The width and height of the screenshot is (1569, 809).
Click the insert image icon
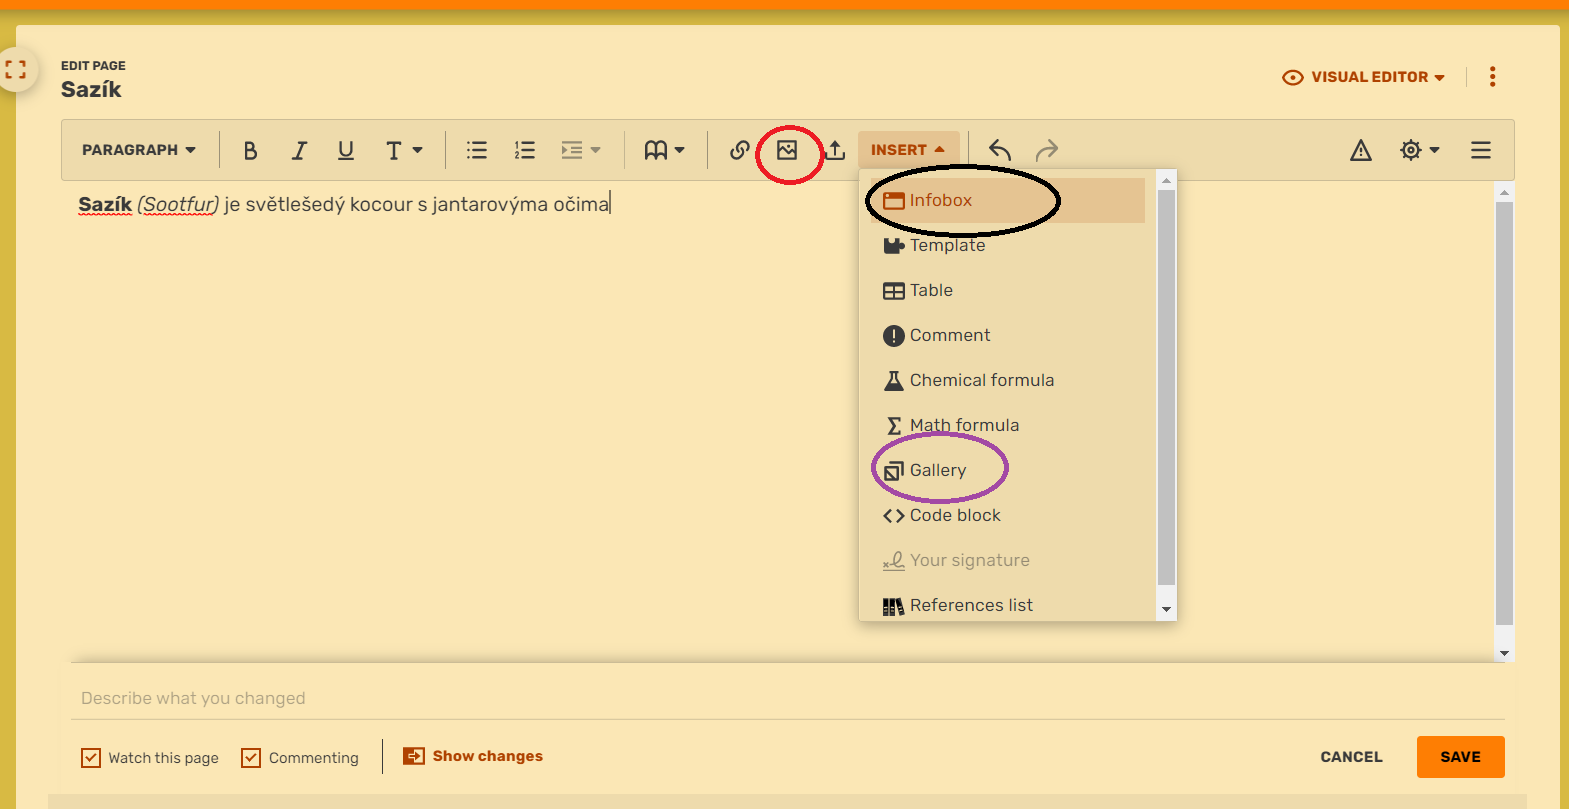[787, 150]
